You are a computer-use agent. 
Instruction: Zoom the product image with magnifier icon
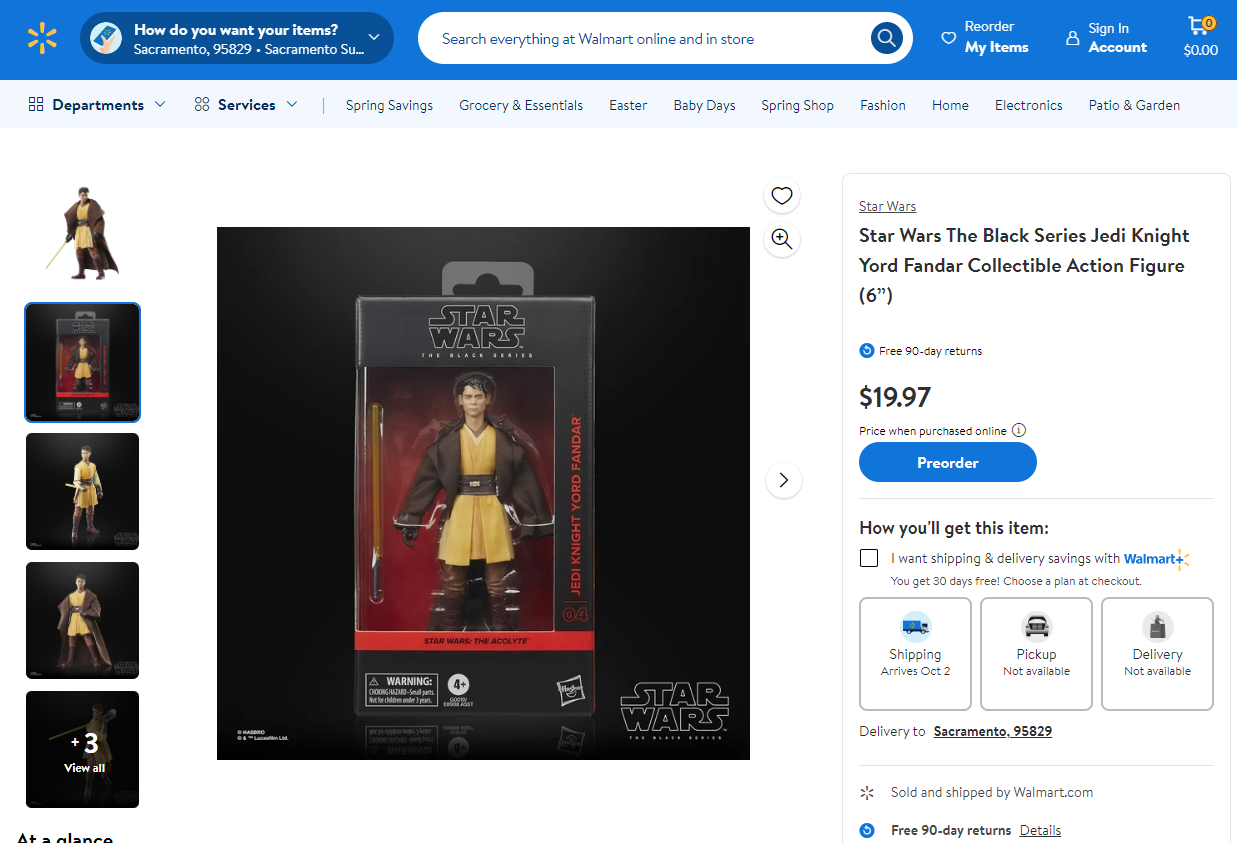point(782,239)
